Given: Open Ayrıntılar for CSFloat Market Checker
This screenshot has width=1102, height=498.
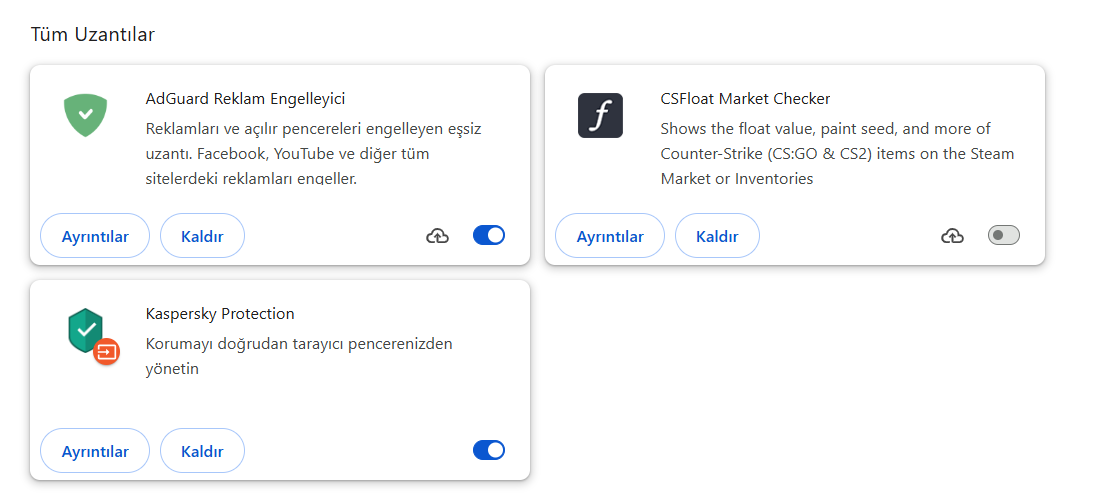Looking at the screenshot, I should (610, 236).
